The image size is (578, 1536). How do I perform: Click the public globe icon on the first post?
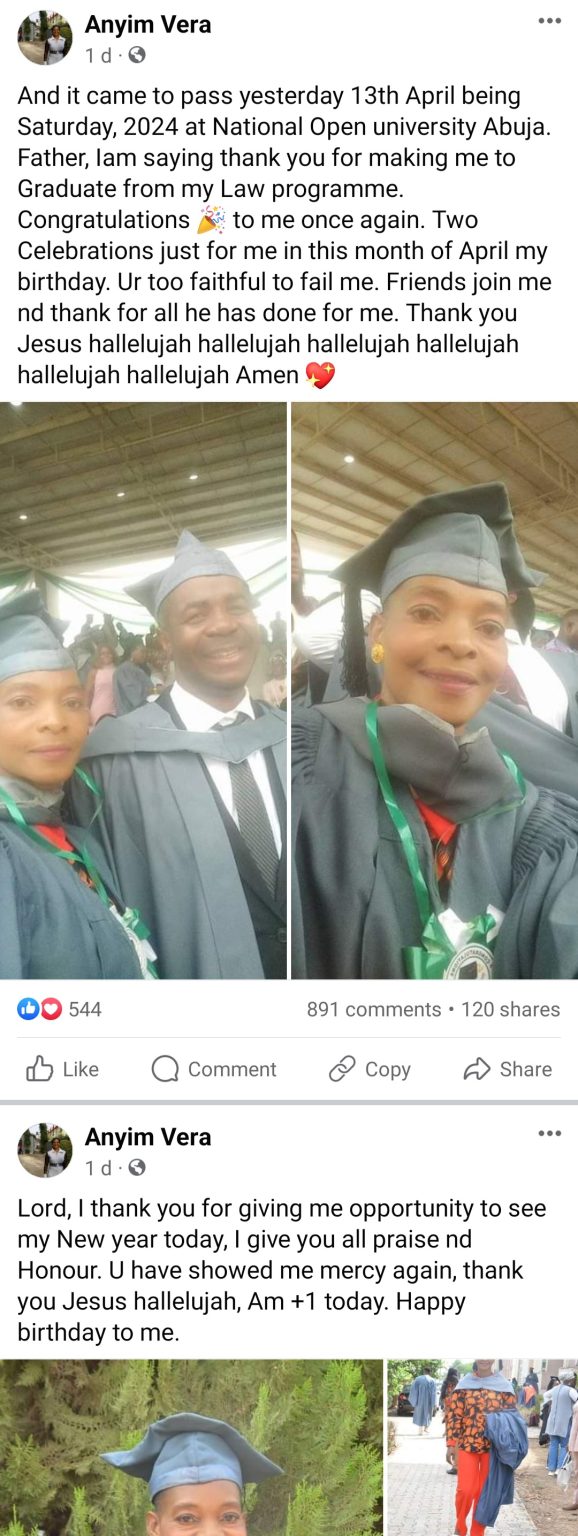pyautogui.click(x=137, y=56)
